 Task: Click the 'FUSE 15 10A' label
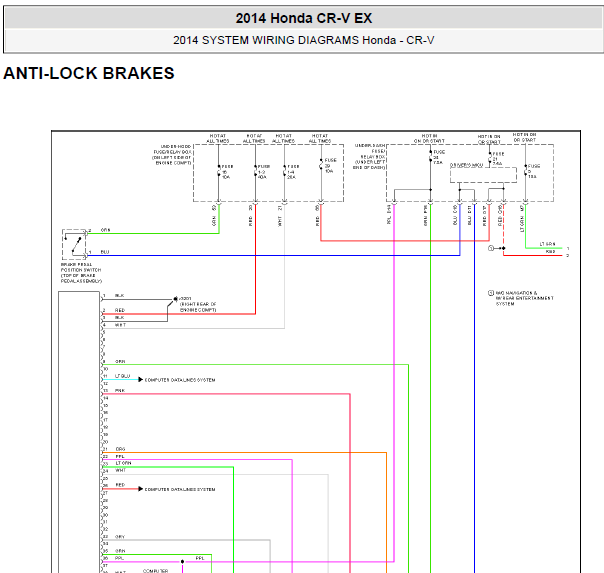(227, 172)
